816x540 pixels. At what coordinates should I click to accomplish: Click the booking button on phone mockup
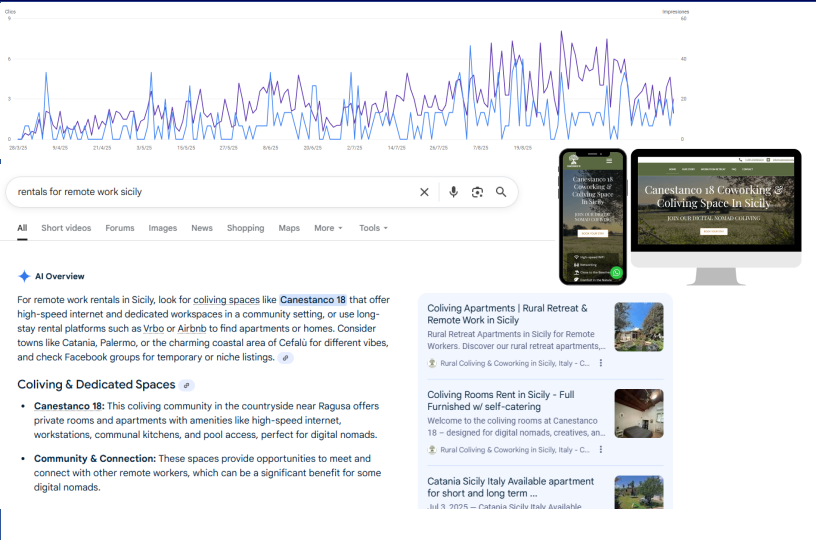point(592,234)
